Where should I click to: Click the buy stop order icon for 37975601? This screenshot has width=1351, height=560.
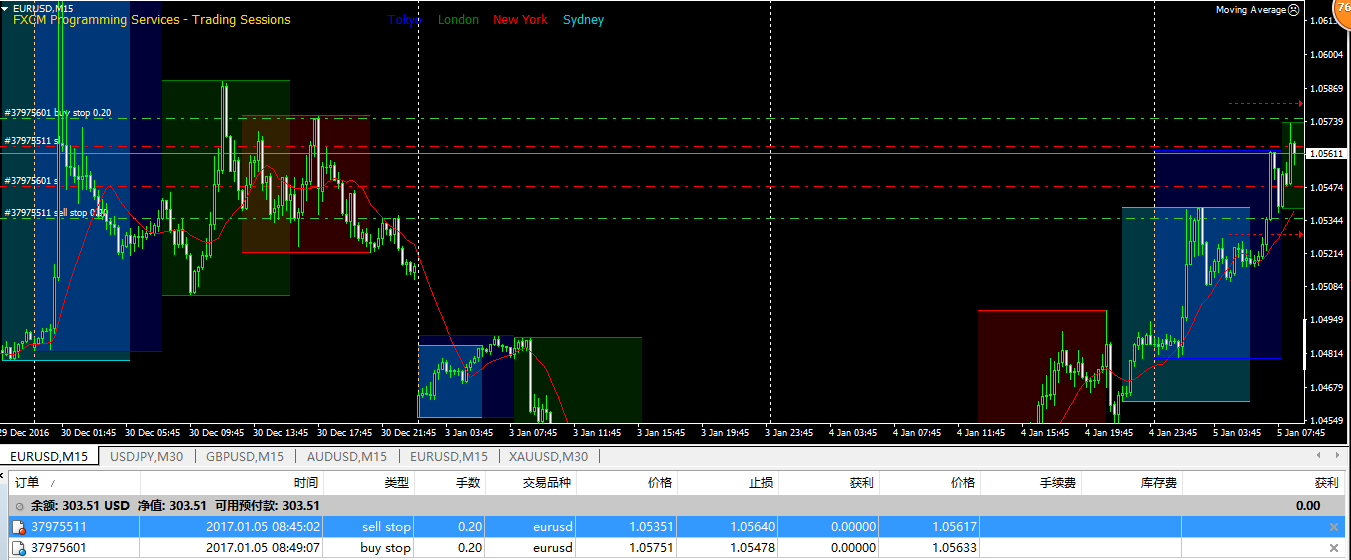pyautogui.click(x=18, y=548)
